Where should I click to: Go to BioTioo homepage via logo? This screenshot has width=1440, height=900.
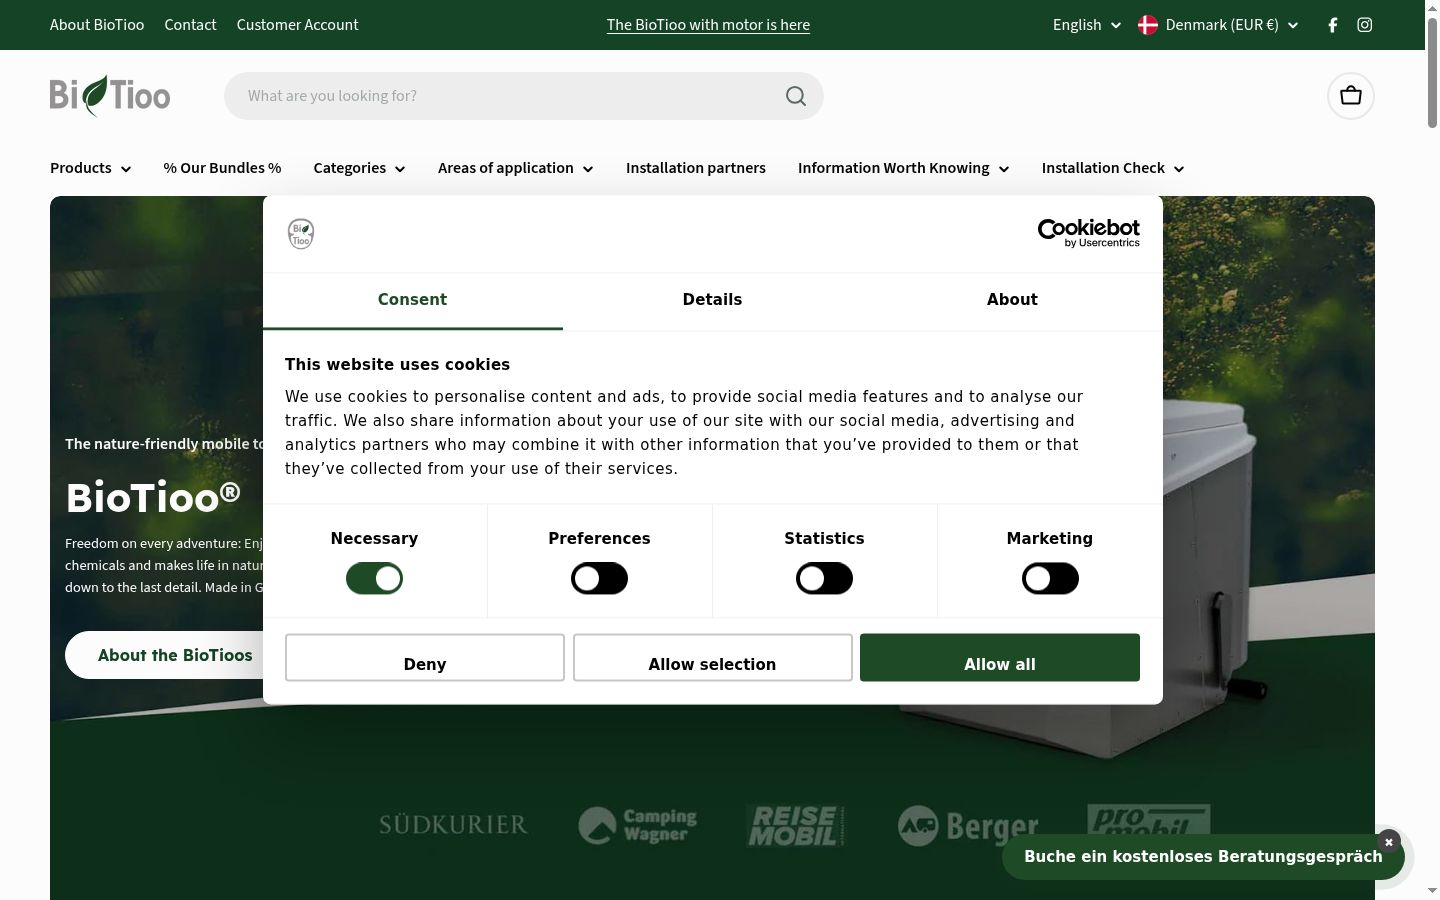(x=110, y=96)
